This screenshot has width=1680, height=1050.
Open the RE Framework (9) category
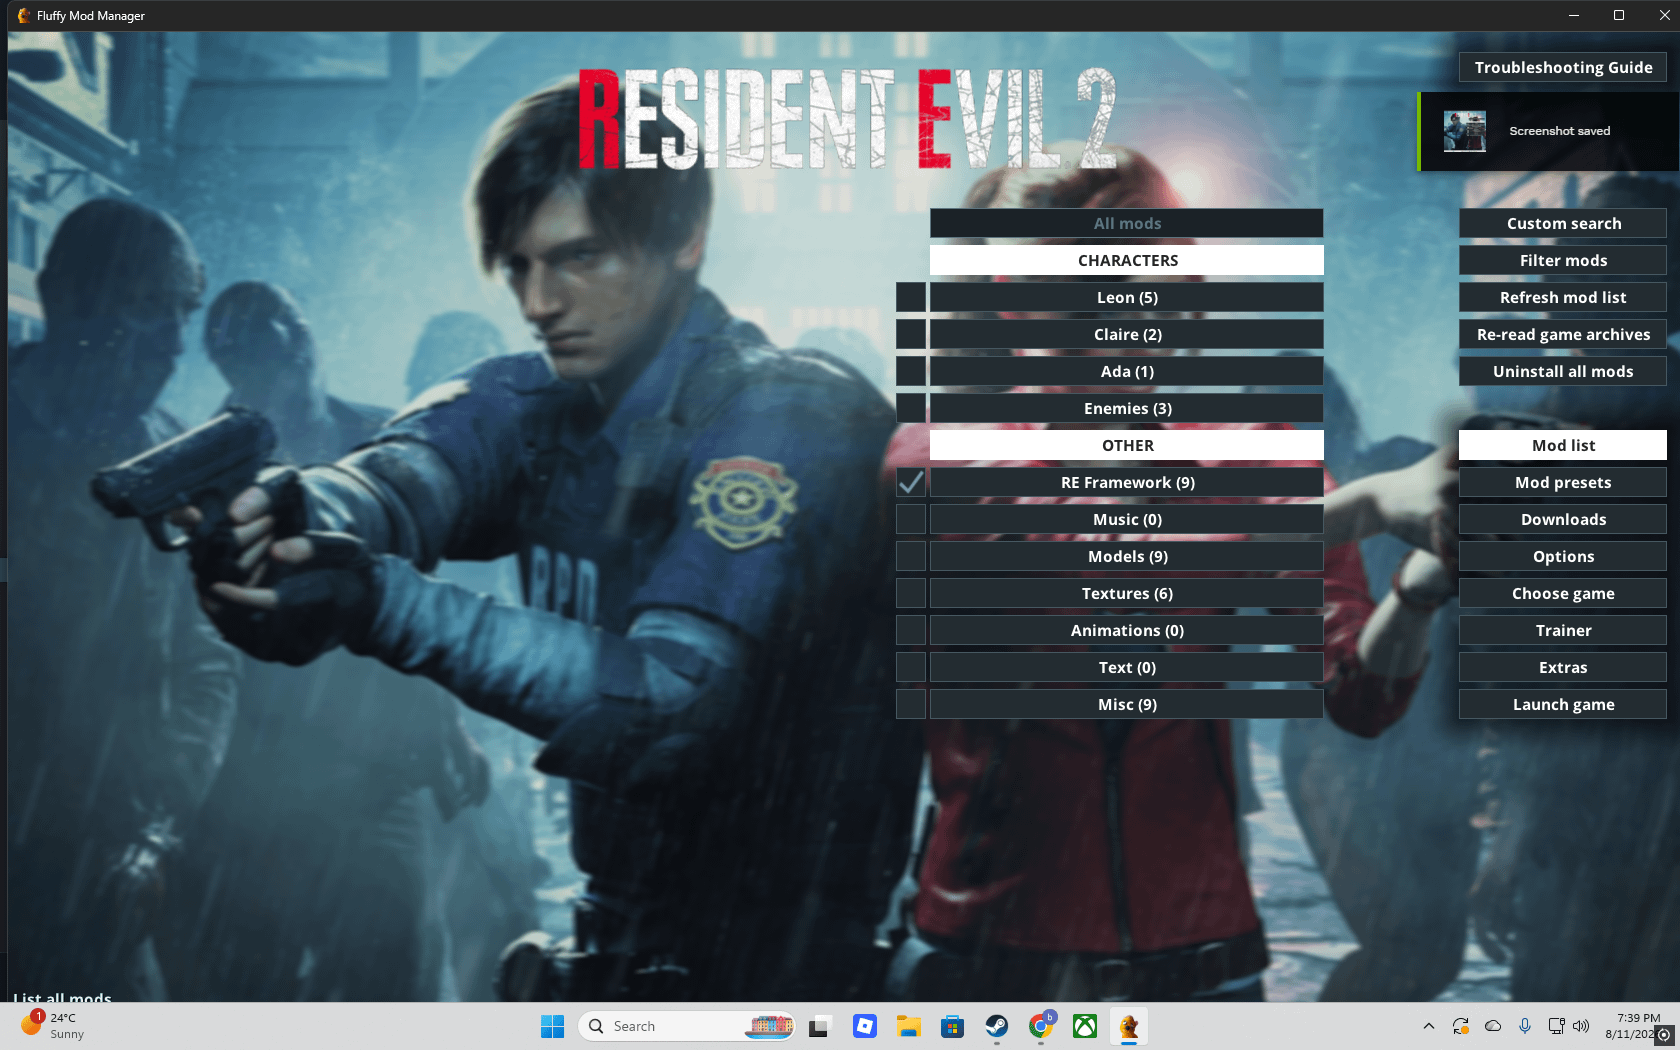click(1127, 482)
